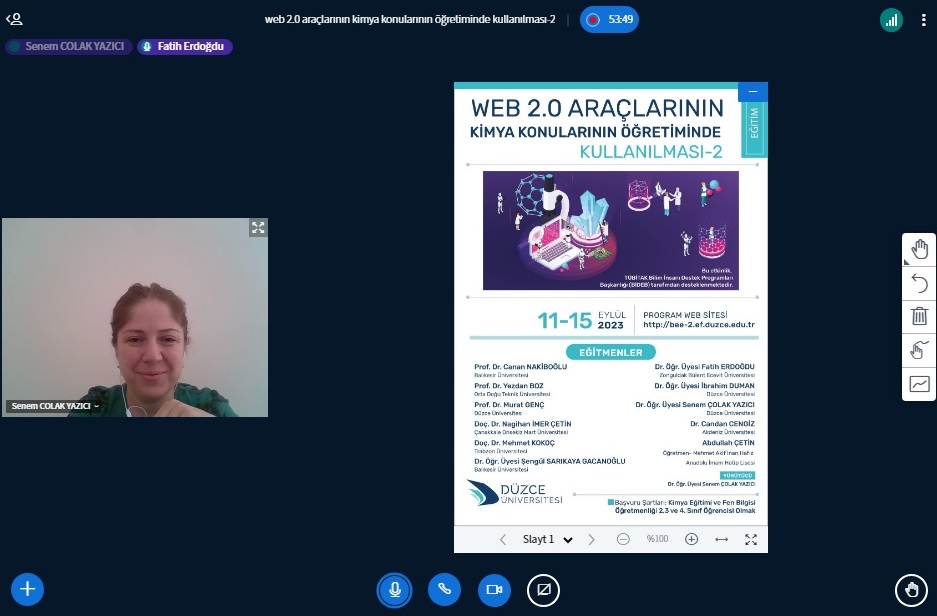
Task: Click the Fatih Erdoğdu participant chip
Action: pyautogui.click(x=184, y=46)
